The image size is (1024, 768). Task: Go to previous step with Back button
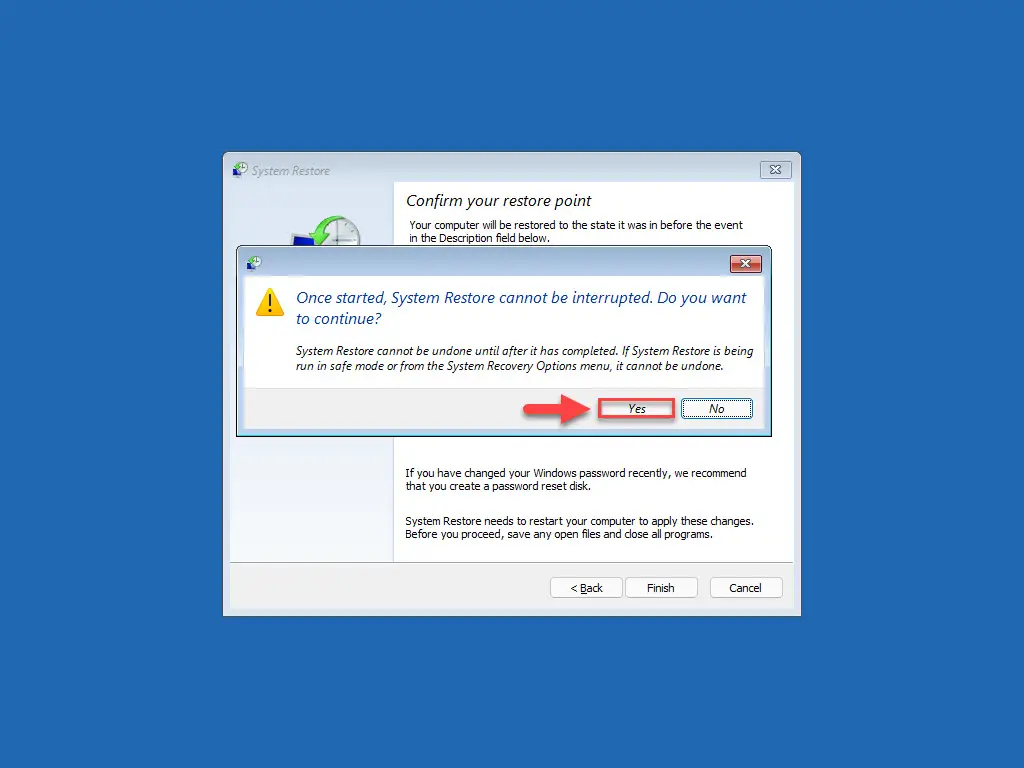[586, 588]
